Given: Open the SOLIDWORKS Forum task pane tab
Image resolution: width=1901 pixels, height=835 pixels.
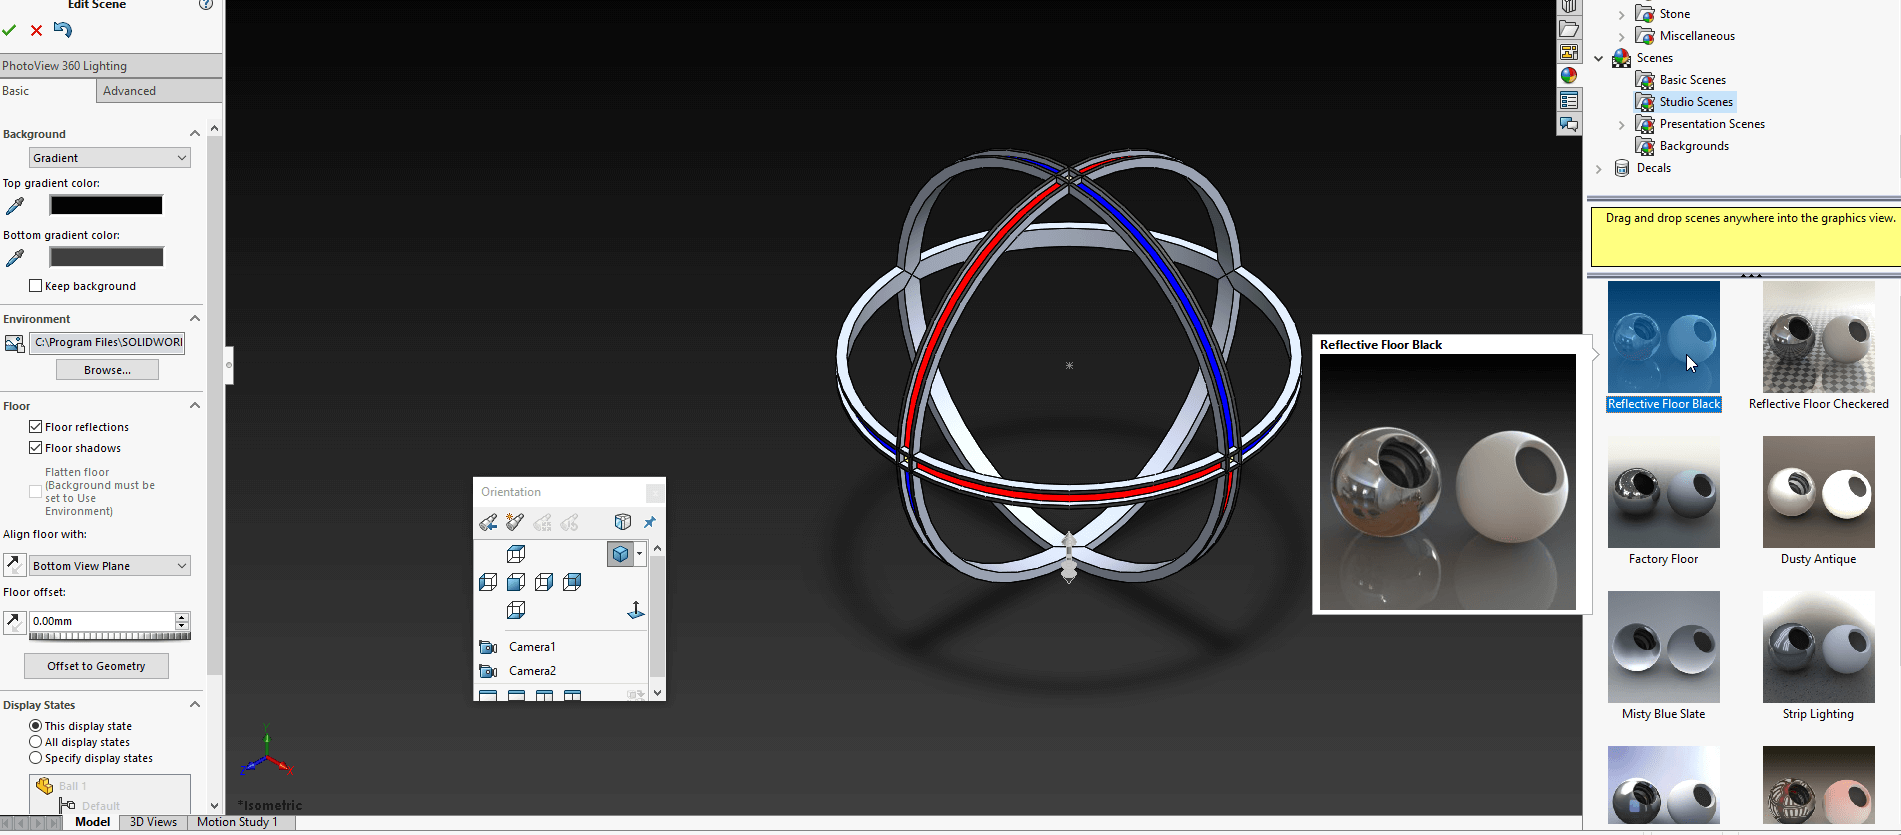Looking at the screenshot, I should click(1569, 124).
